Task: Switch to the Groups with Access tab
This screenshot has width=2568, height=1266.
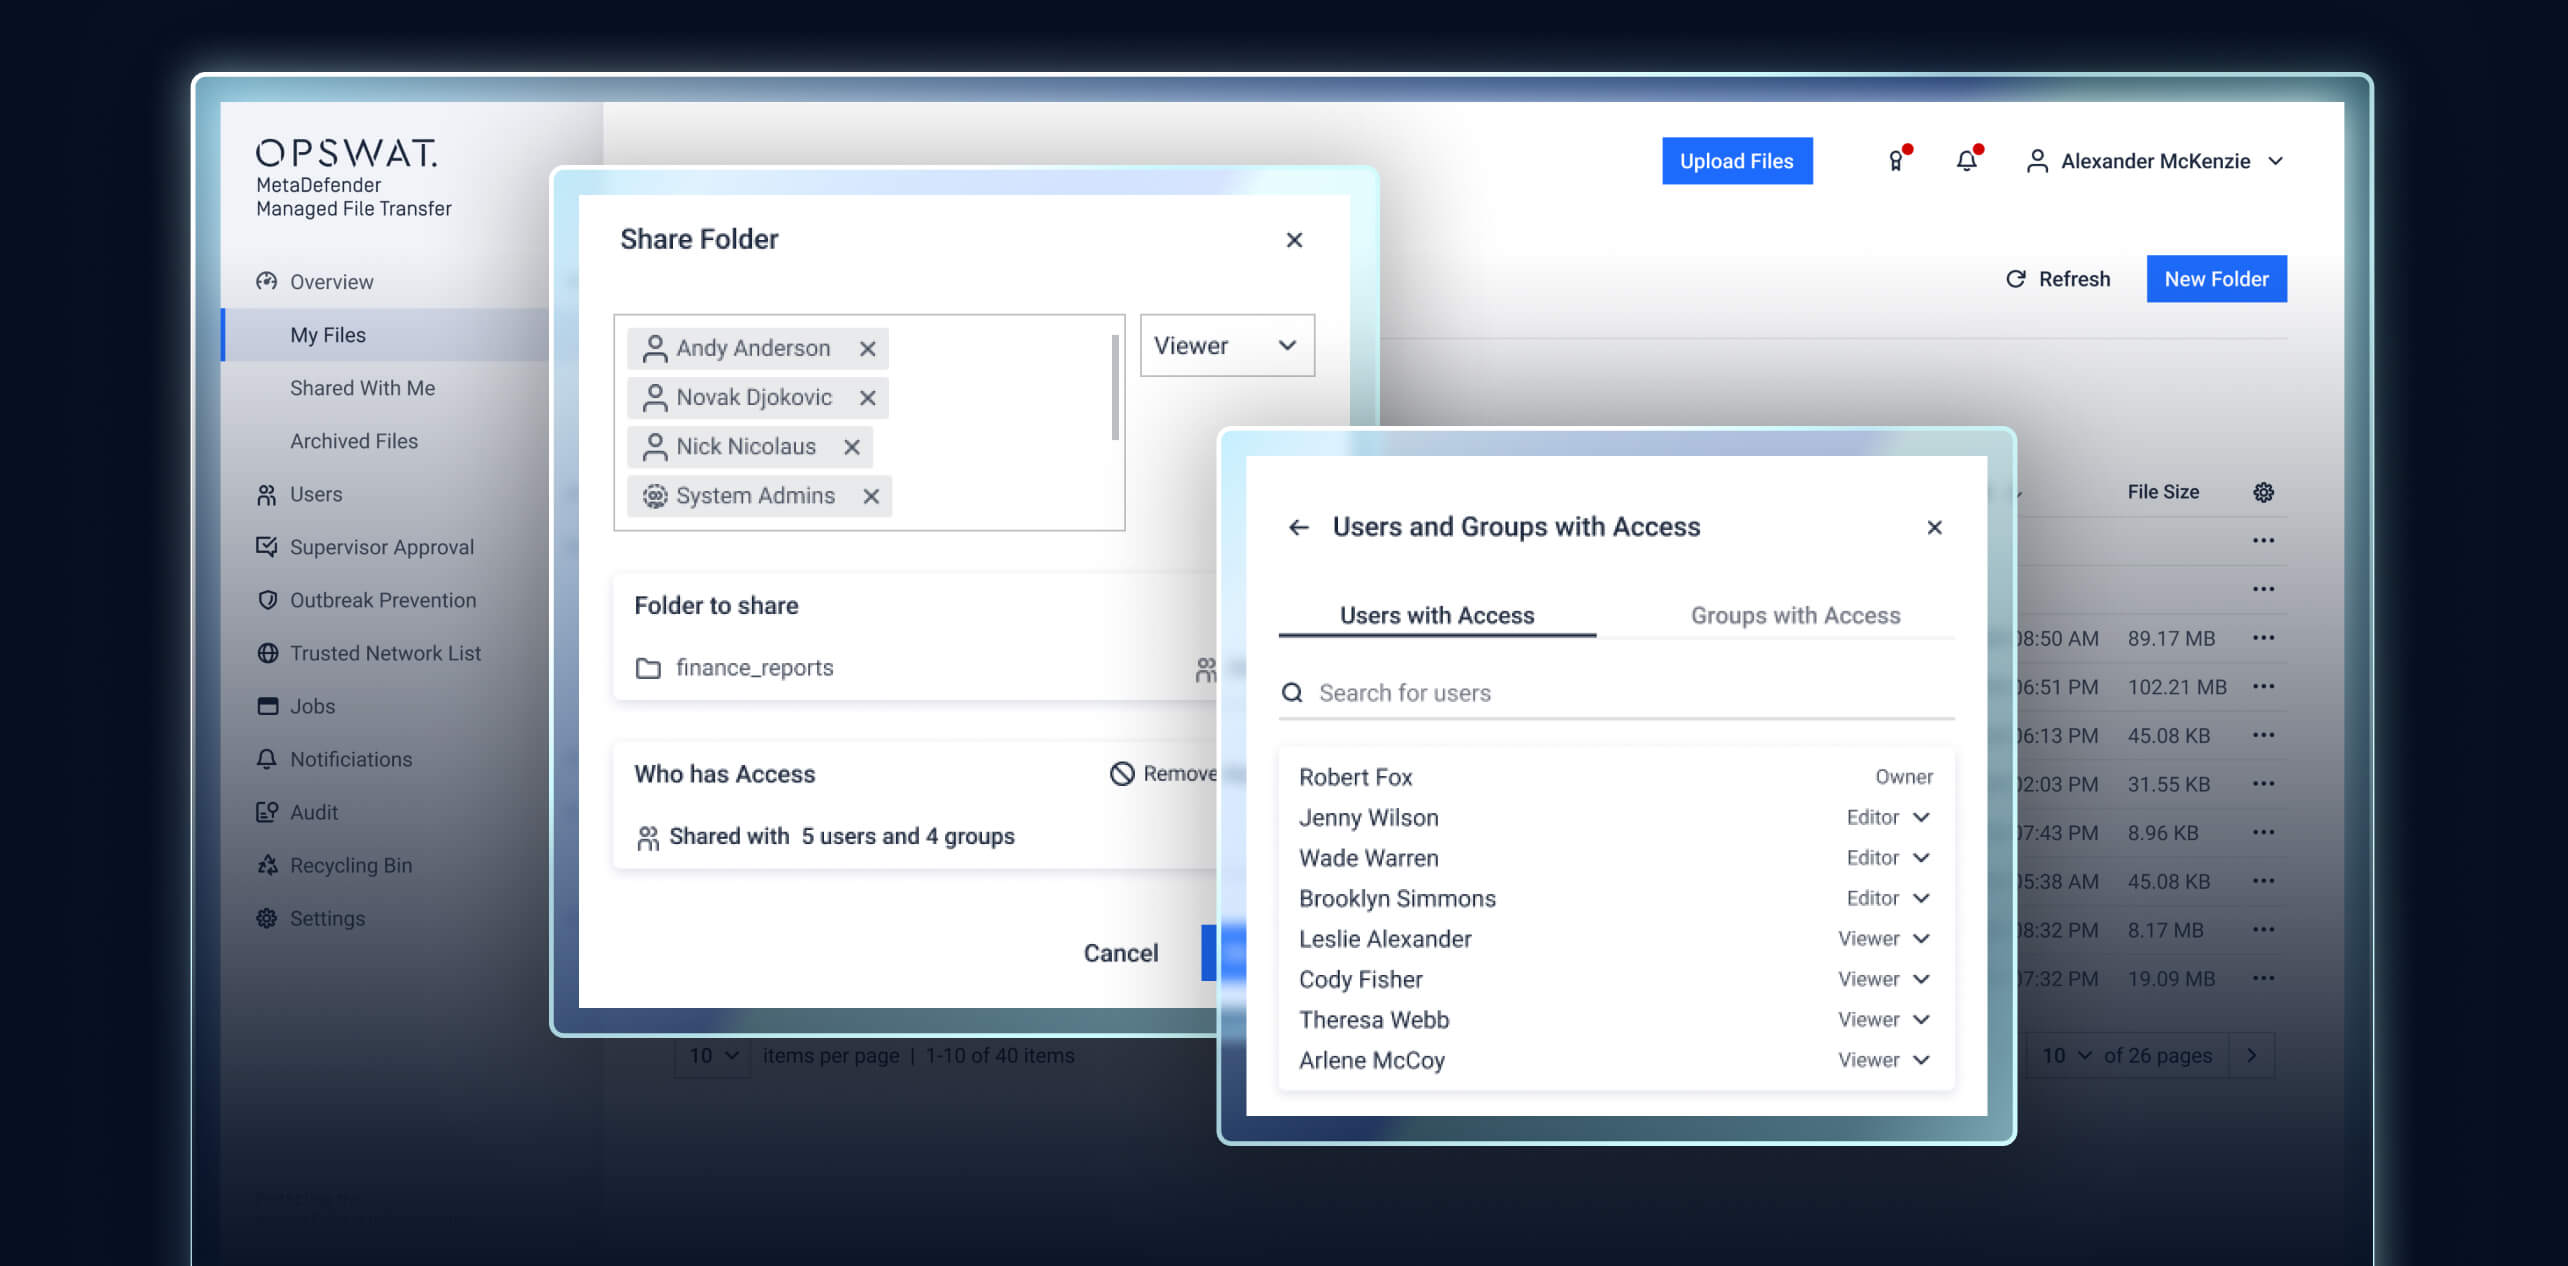Action: coord(1795,615)
